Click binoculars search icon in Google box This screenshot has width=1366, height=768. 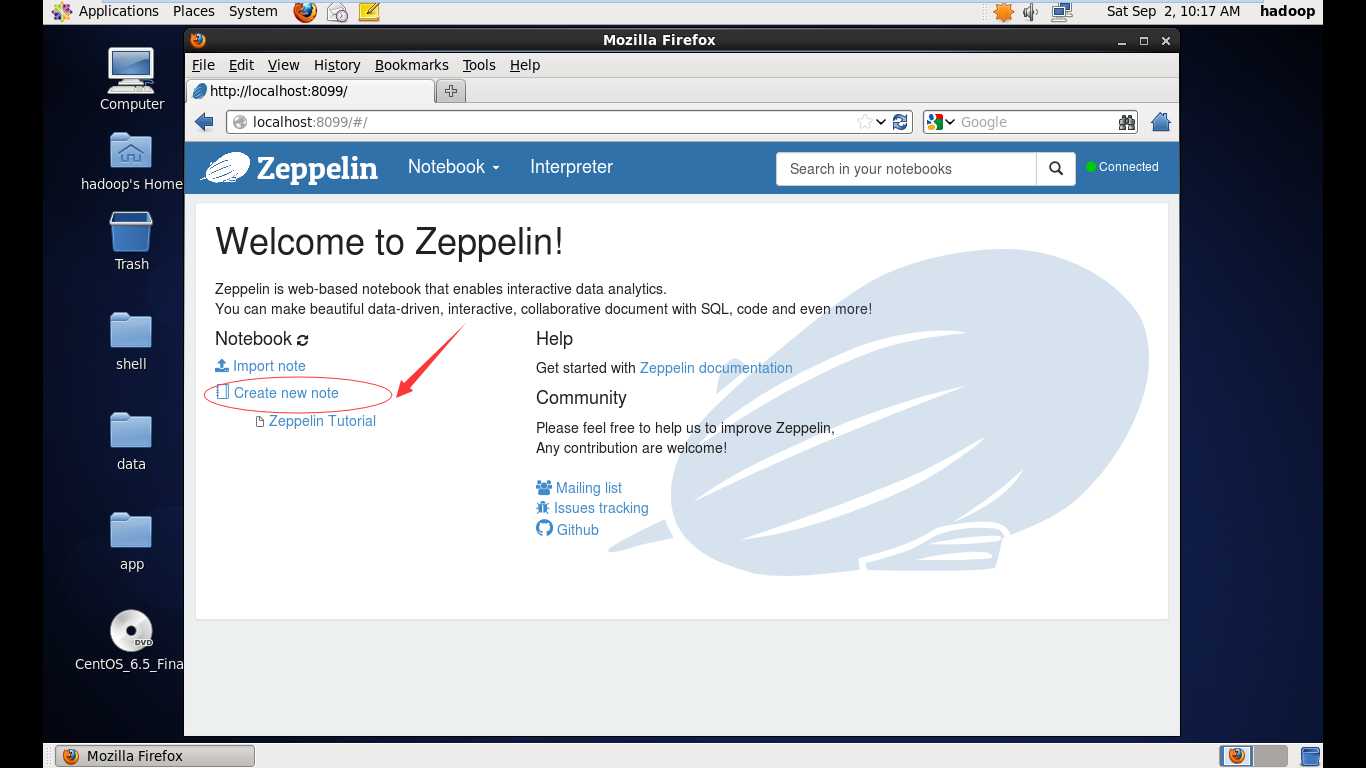coord(1127,122)
